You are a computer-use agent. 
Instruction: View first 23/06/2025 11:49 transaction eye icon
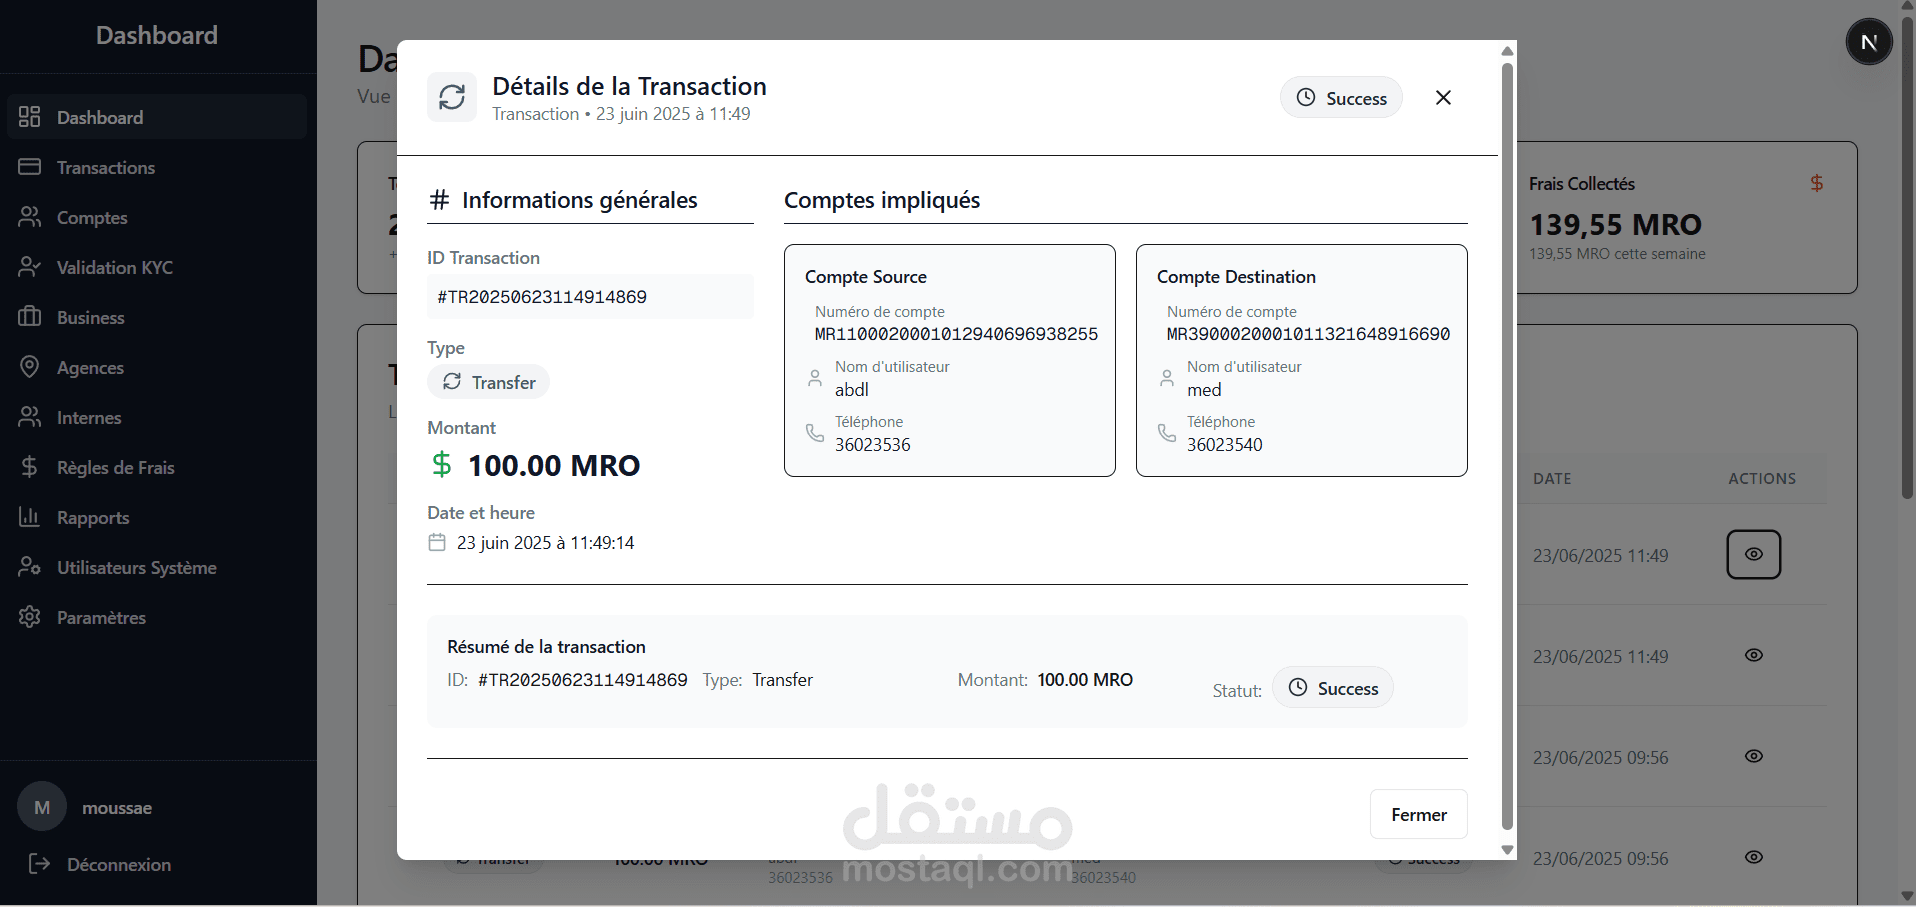pos(1753,554)
